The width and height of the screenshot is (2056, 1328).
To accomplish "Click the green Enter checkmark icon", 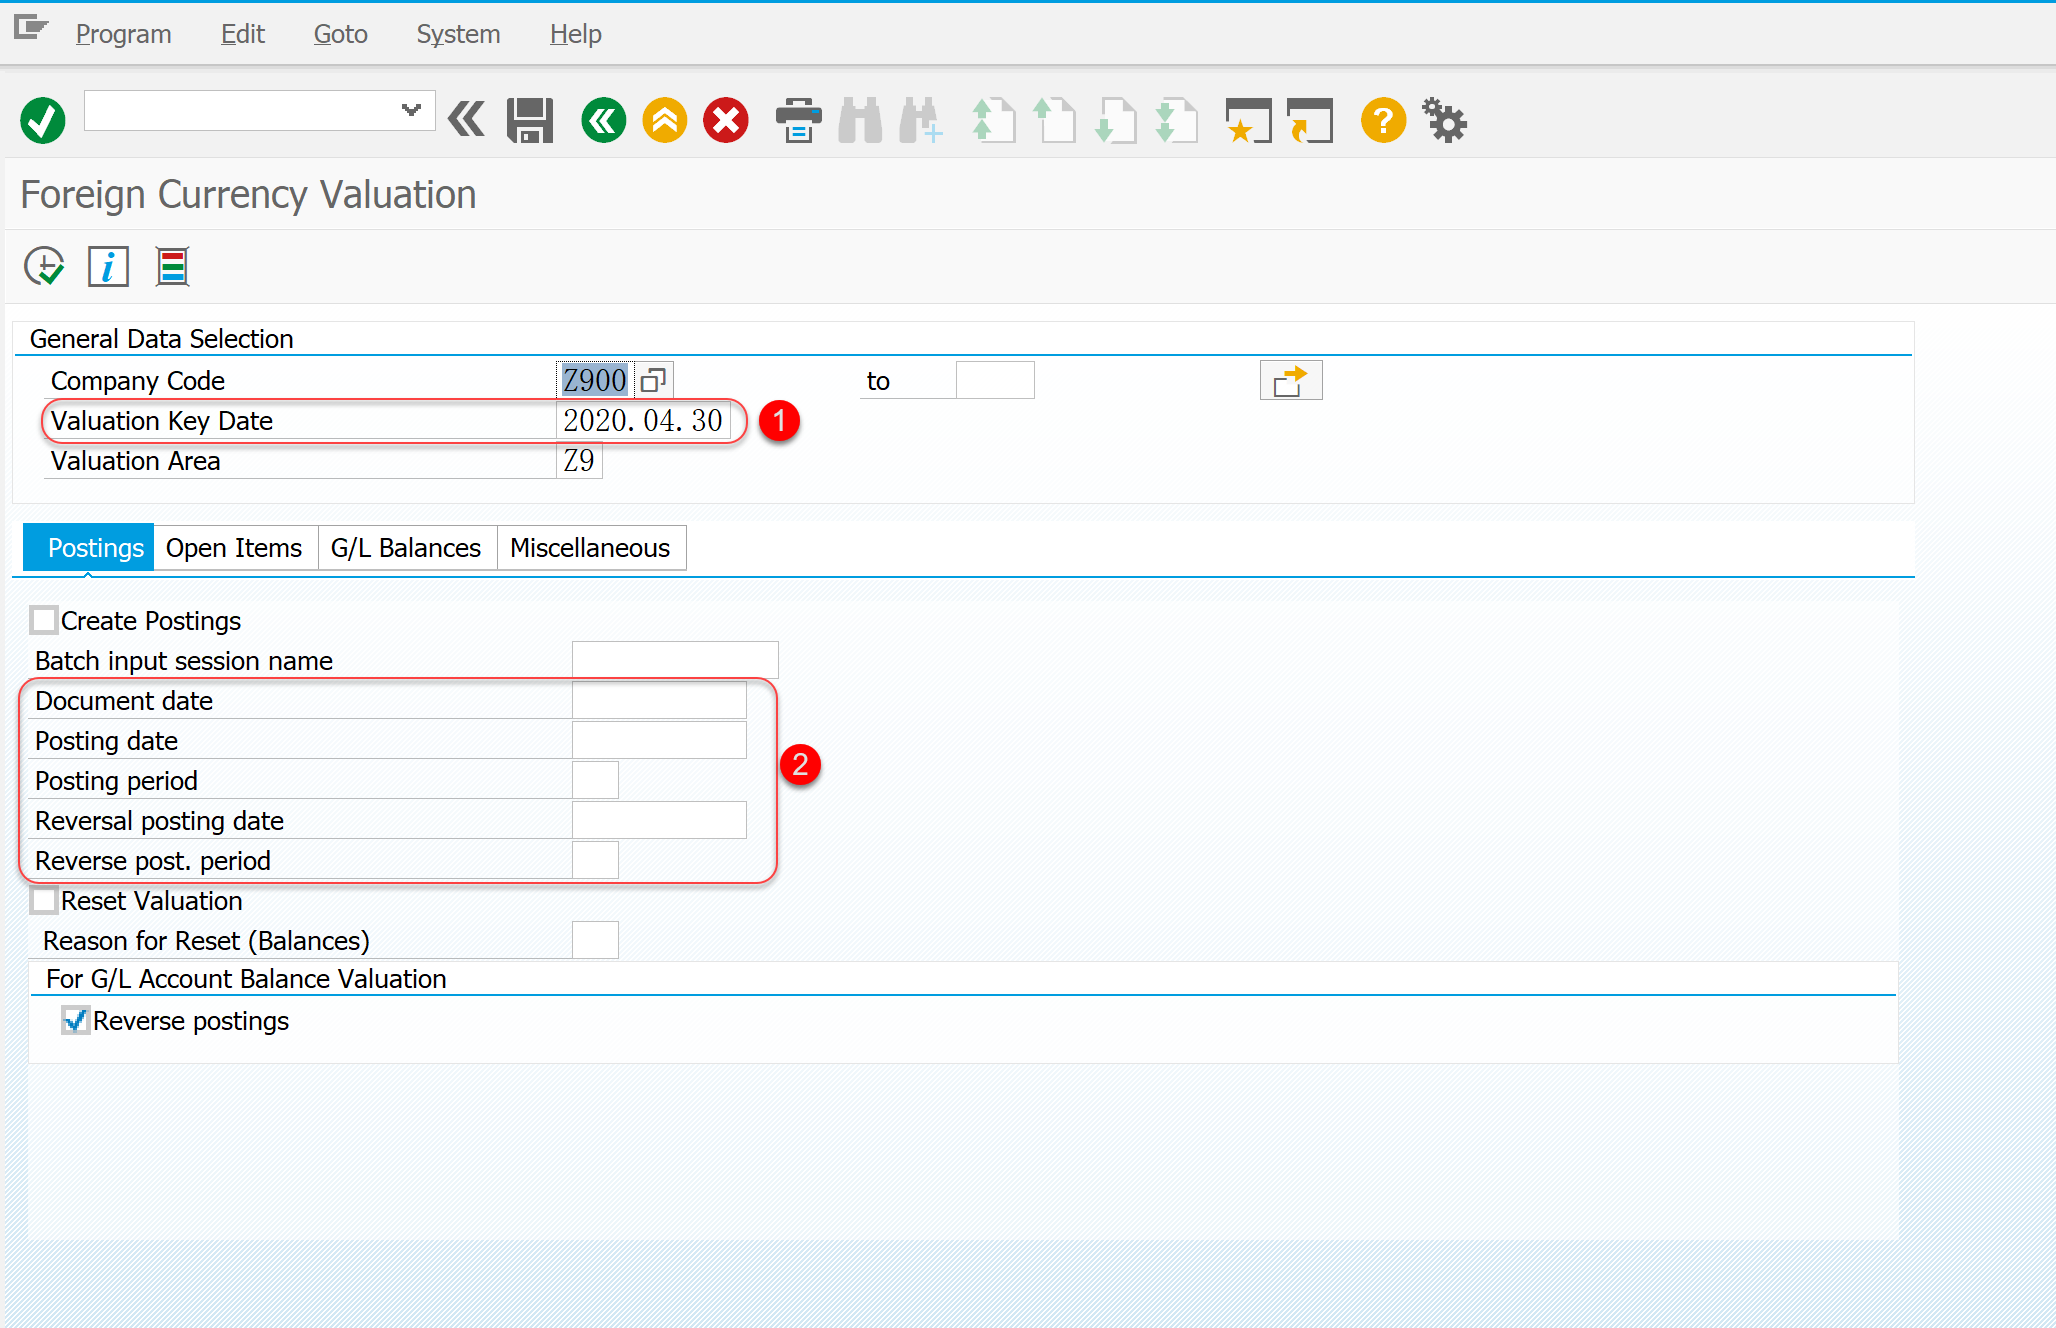I will click(43, 121).
